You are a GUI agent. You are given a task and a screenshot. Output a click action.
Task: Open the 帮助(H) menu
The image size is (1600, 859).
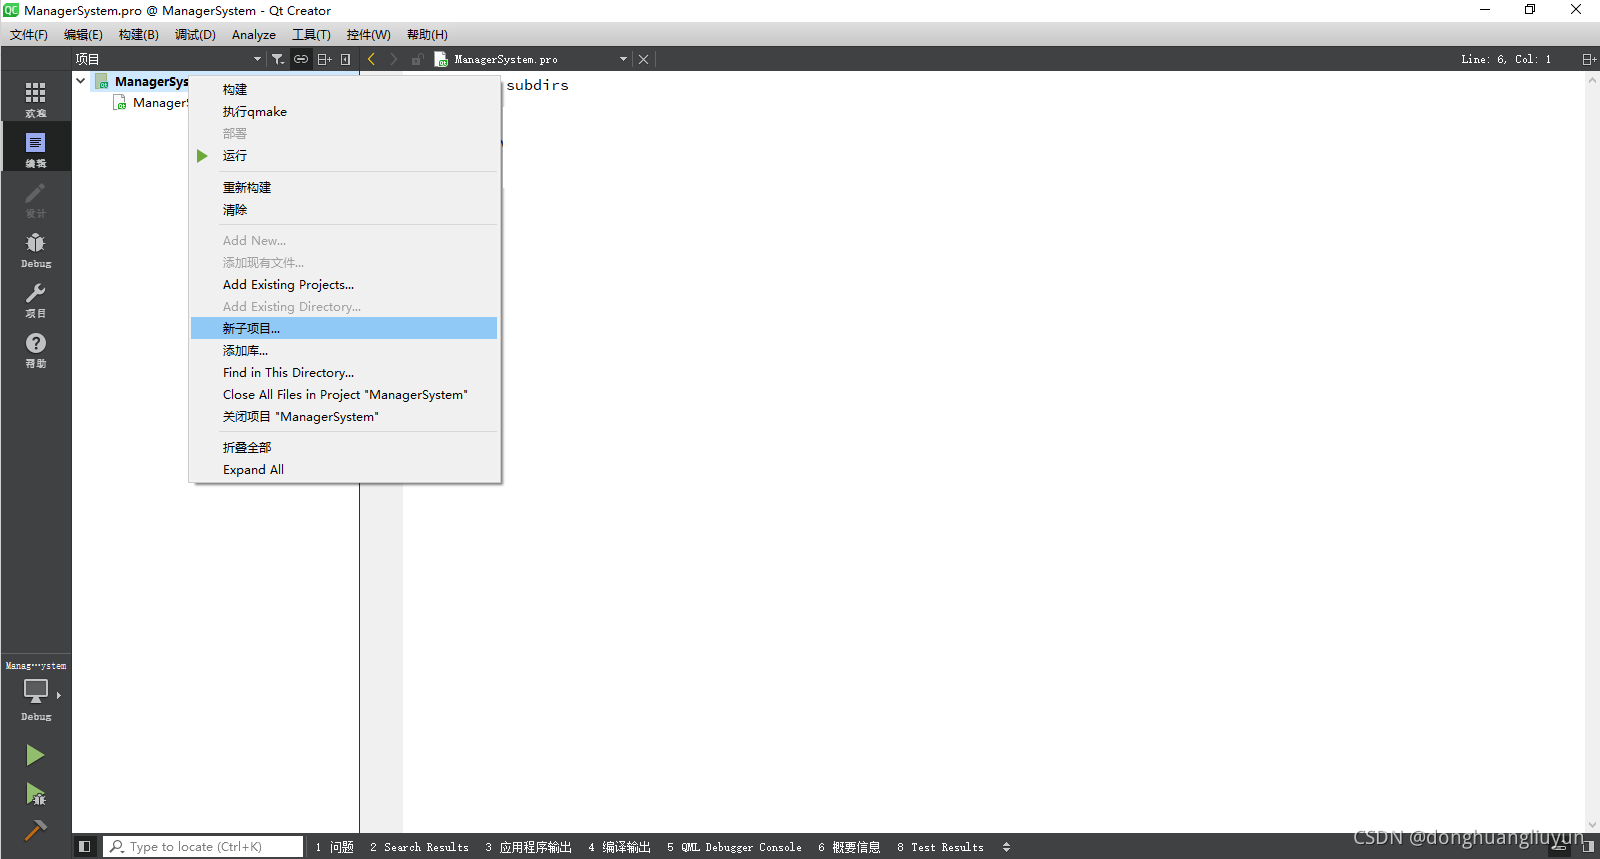[427, 35]
